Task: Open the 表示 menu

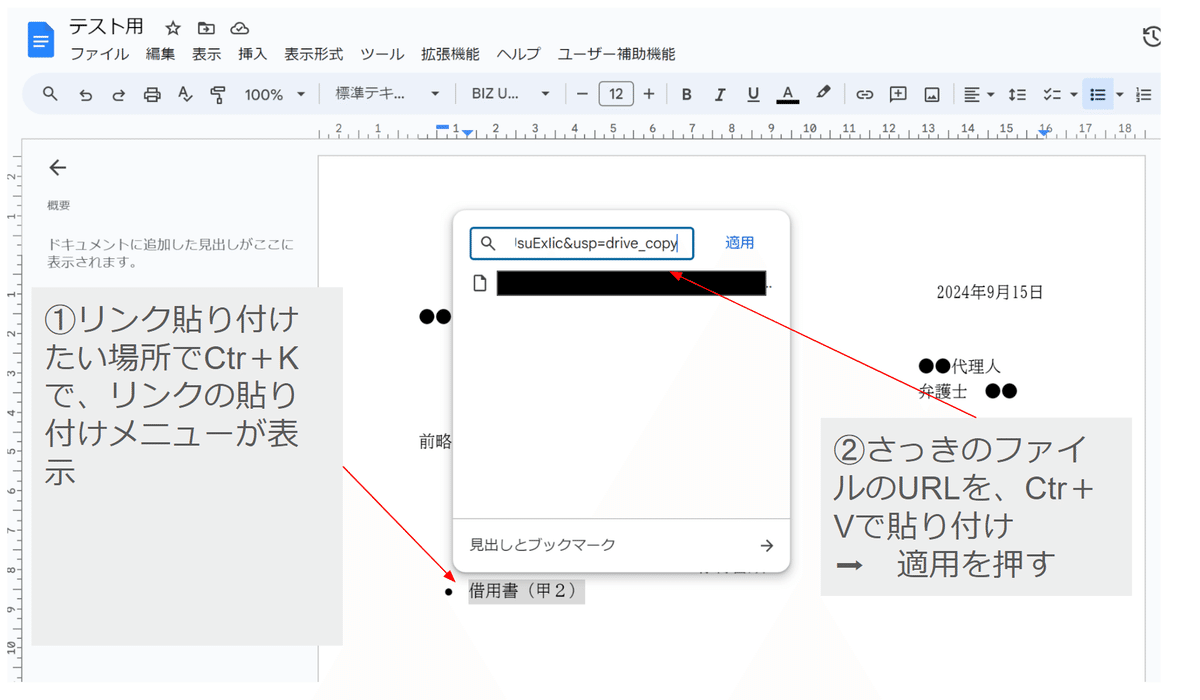Action: pos(206,54)
